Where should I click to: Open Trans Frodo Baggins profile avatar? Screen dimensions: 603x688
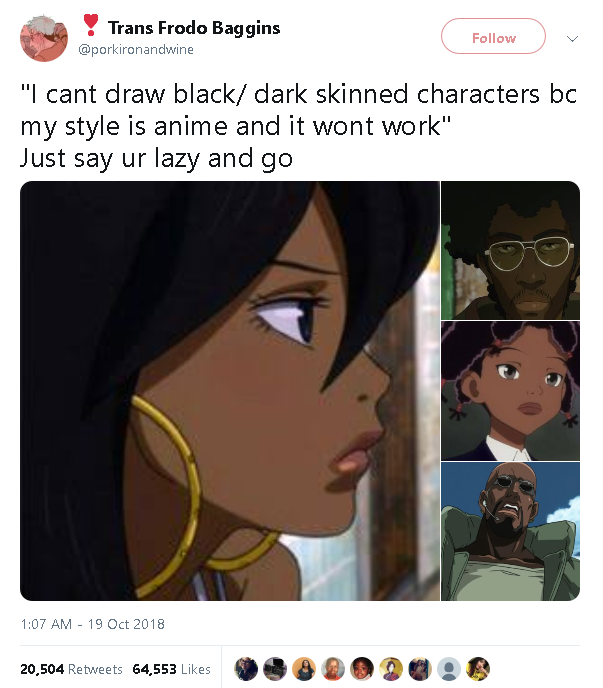tap(44, 38)
